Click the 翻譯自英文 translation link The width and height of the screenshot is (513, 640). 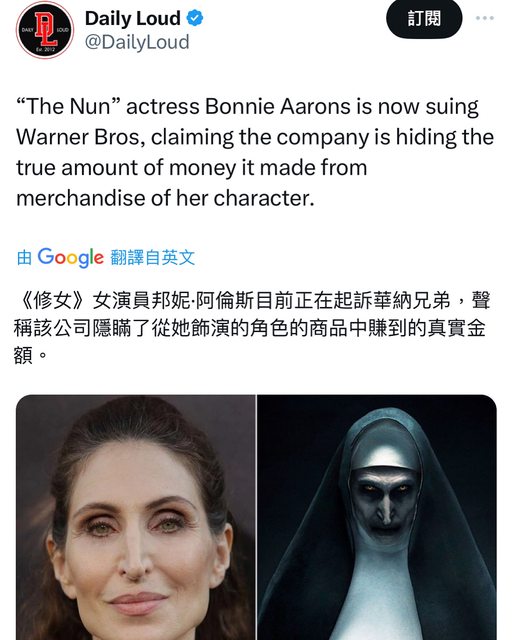(153, 258)
